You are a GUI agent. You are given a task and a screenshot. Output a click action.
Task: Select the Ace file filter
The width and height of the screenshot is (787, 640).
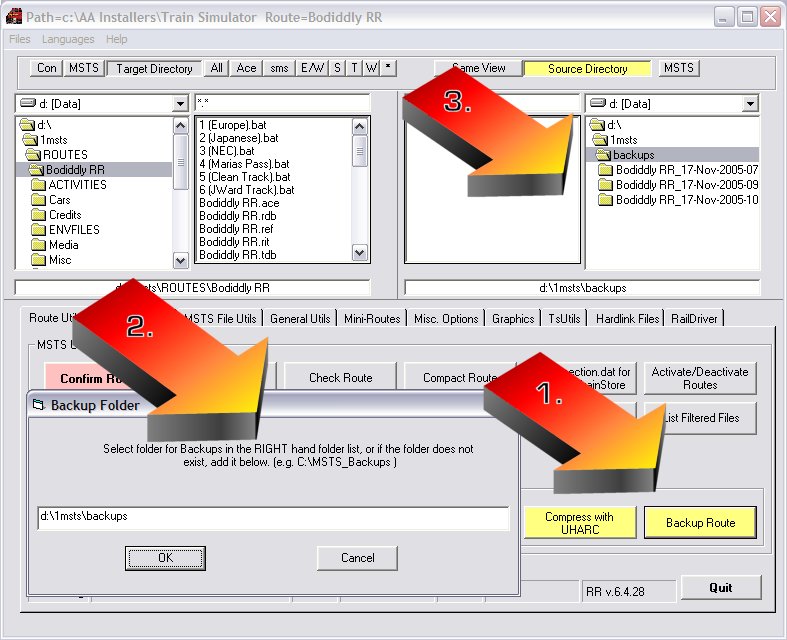(246, 68)
